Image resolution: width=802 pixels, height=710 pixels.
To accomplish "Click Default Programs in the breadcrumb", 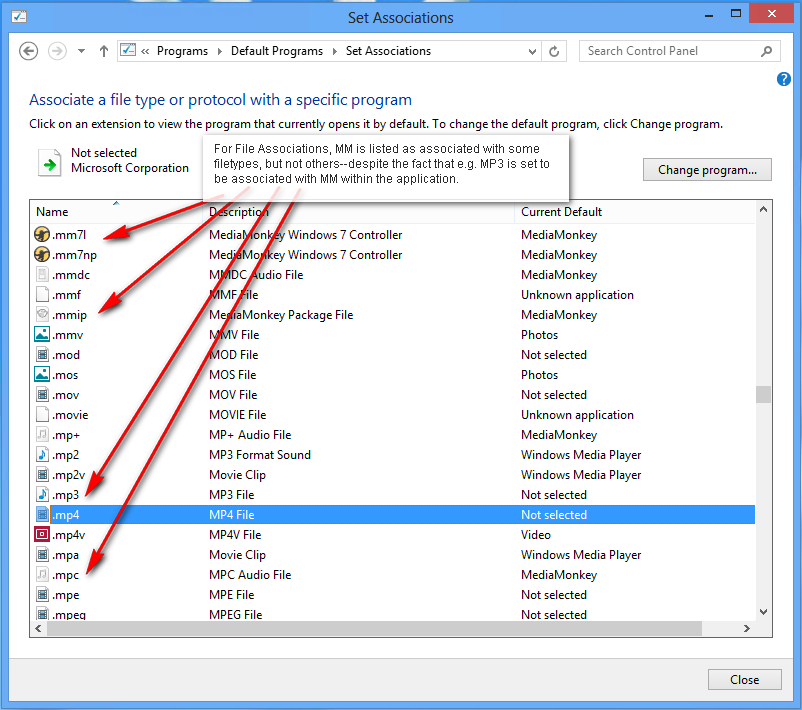I will [277, 51].
